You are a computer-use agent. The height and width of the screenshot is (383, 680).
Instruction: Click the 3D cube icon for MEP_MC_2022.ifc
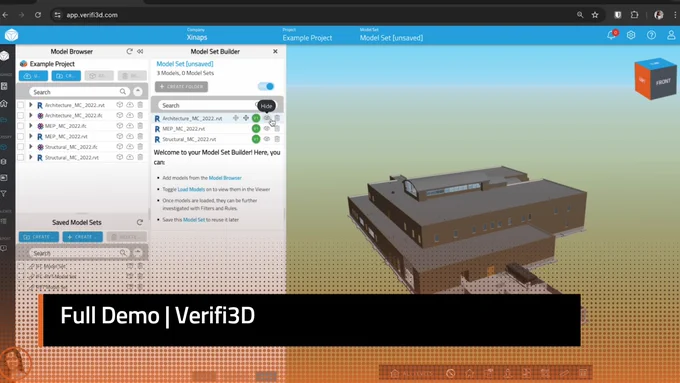tap(120, 125)
